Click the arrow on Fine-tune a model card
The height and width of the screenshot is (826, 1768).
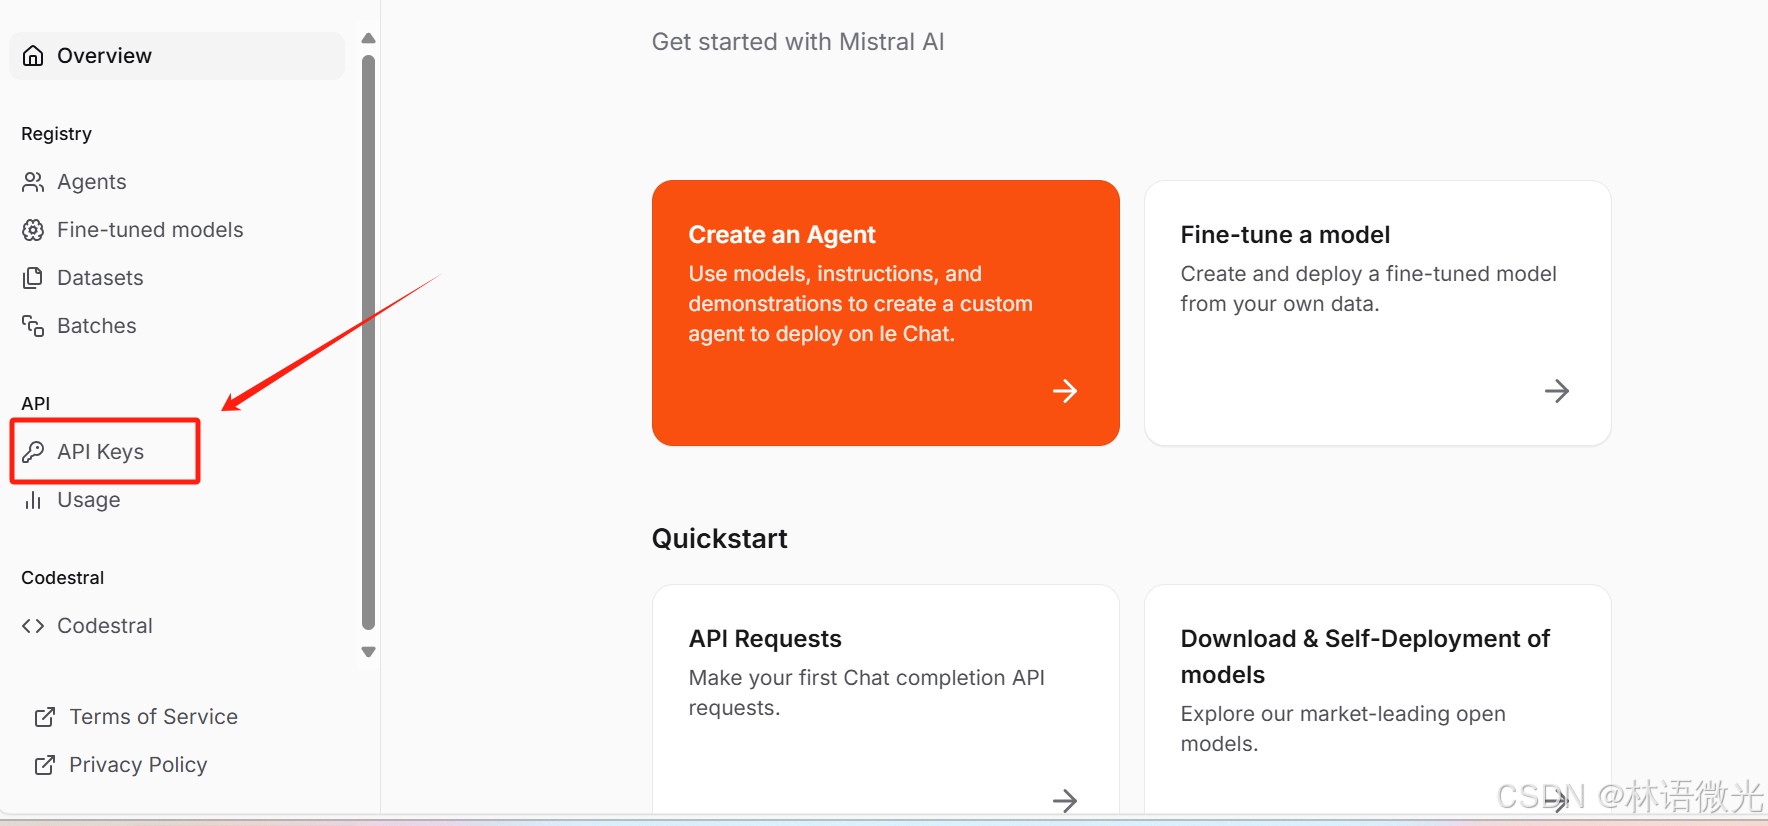pyautogui.click(x=1557, y=391)
